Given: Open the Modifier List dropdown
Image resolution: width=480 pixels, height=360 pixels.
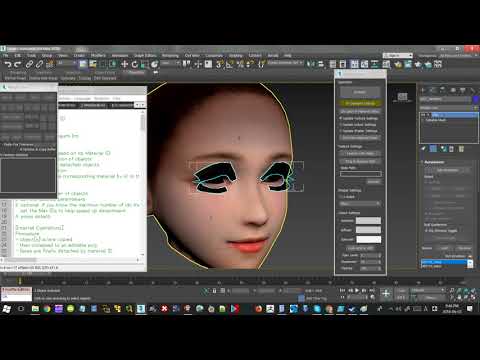Looking at the screenshot, I should coord(449,108).
